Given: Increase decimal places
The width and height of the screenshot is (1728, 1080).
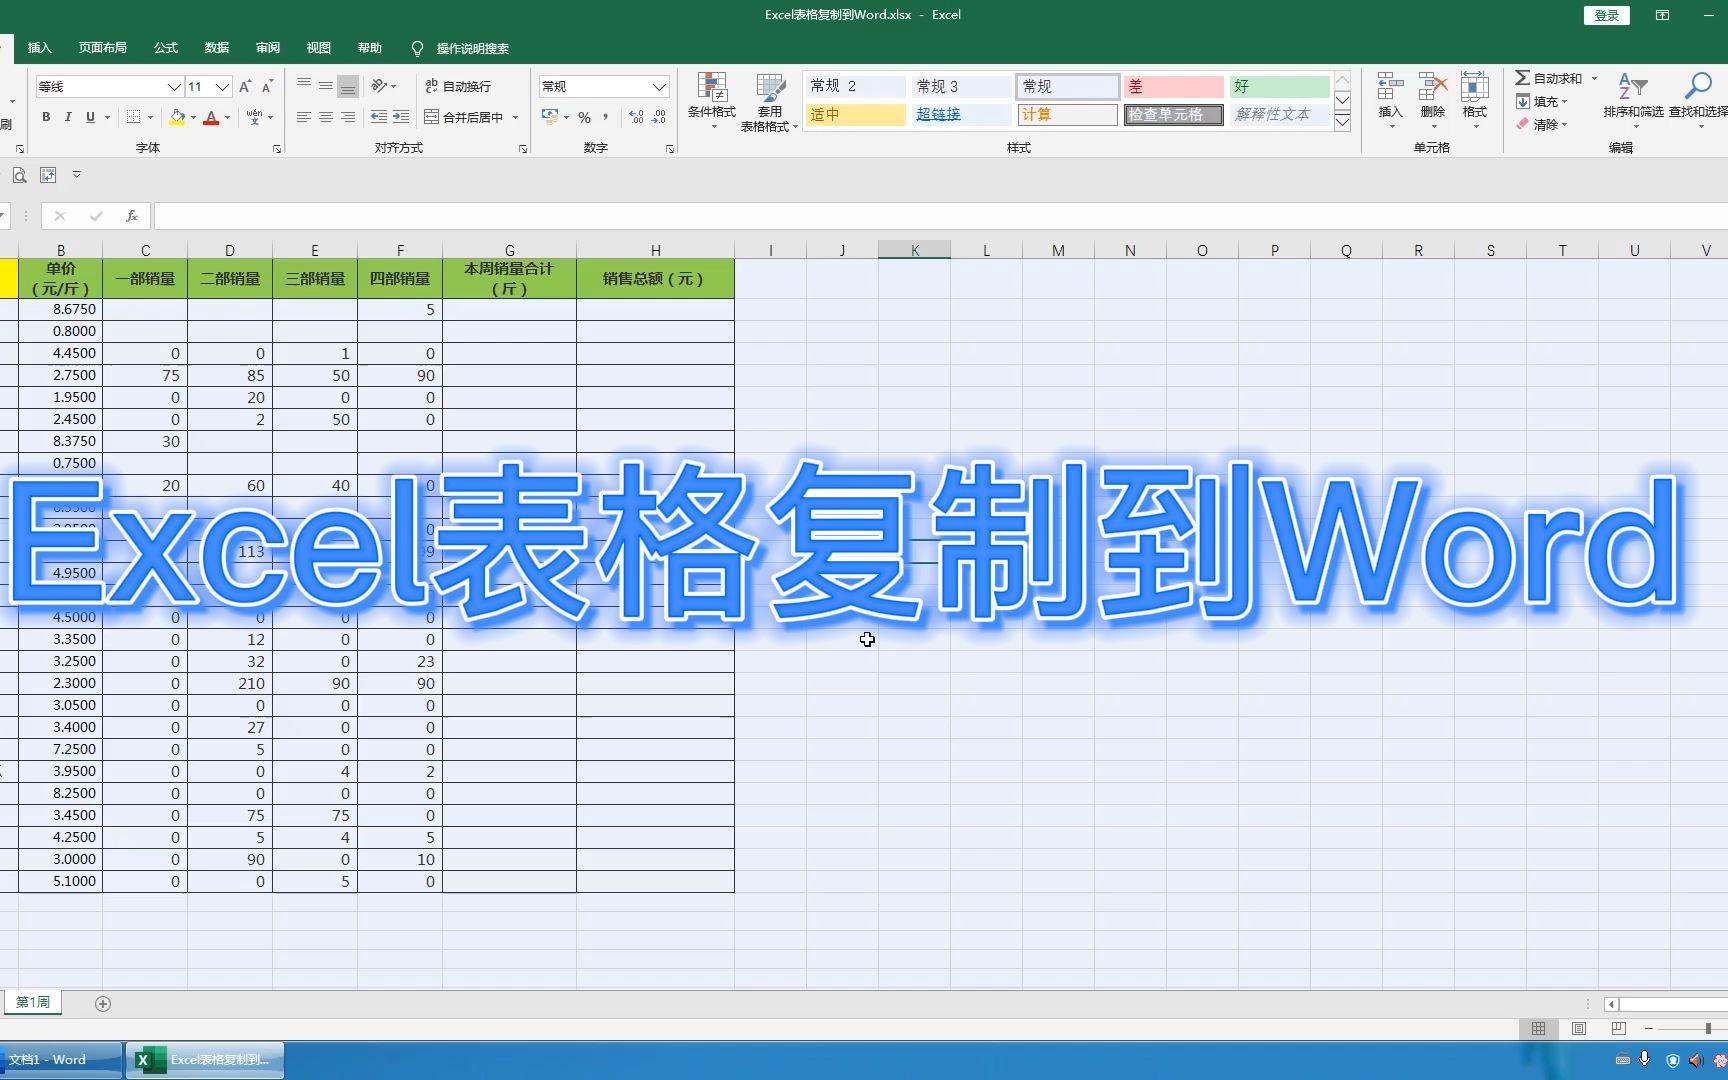Looking at the screenshot, I should [637, 117].
